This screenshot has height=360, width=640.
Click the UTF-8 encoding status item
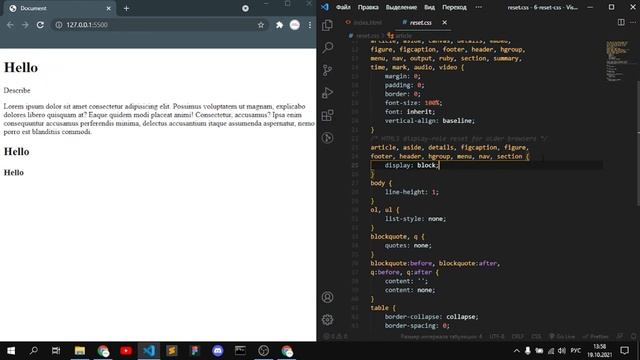point(497,337)
